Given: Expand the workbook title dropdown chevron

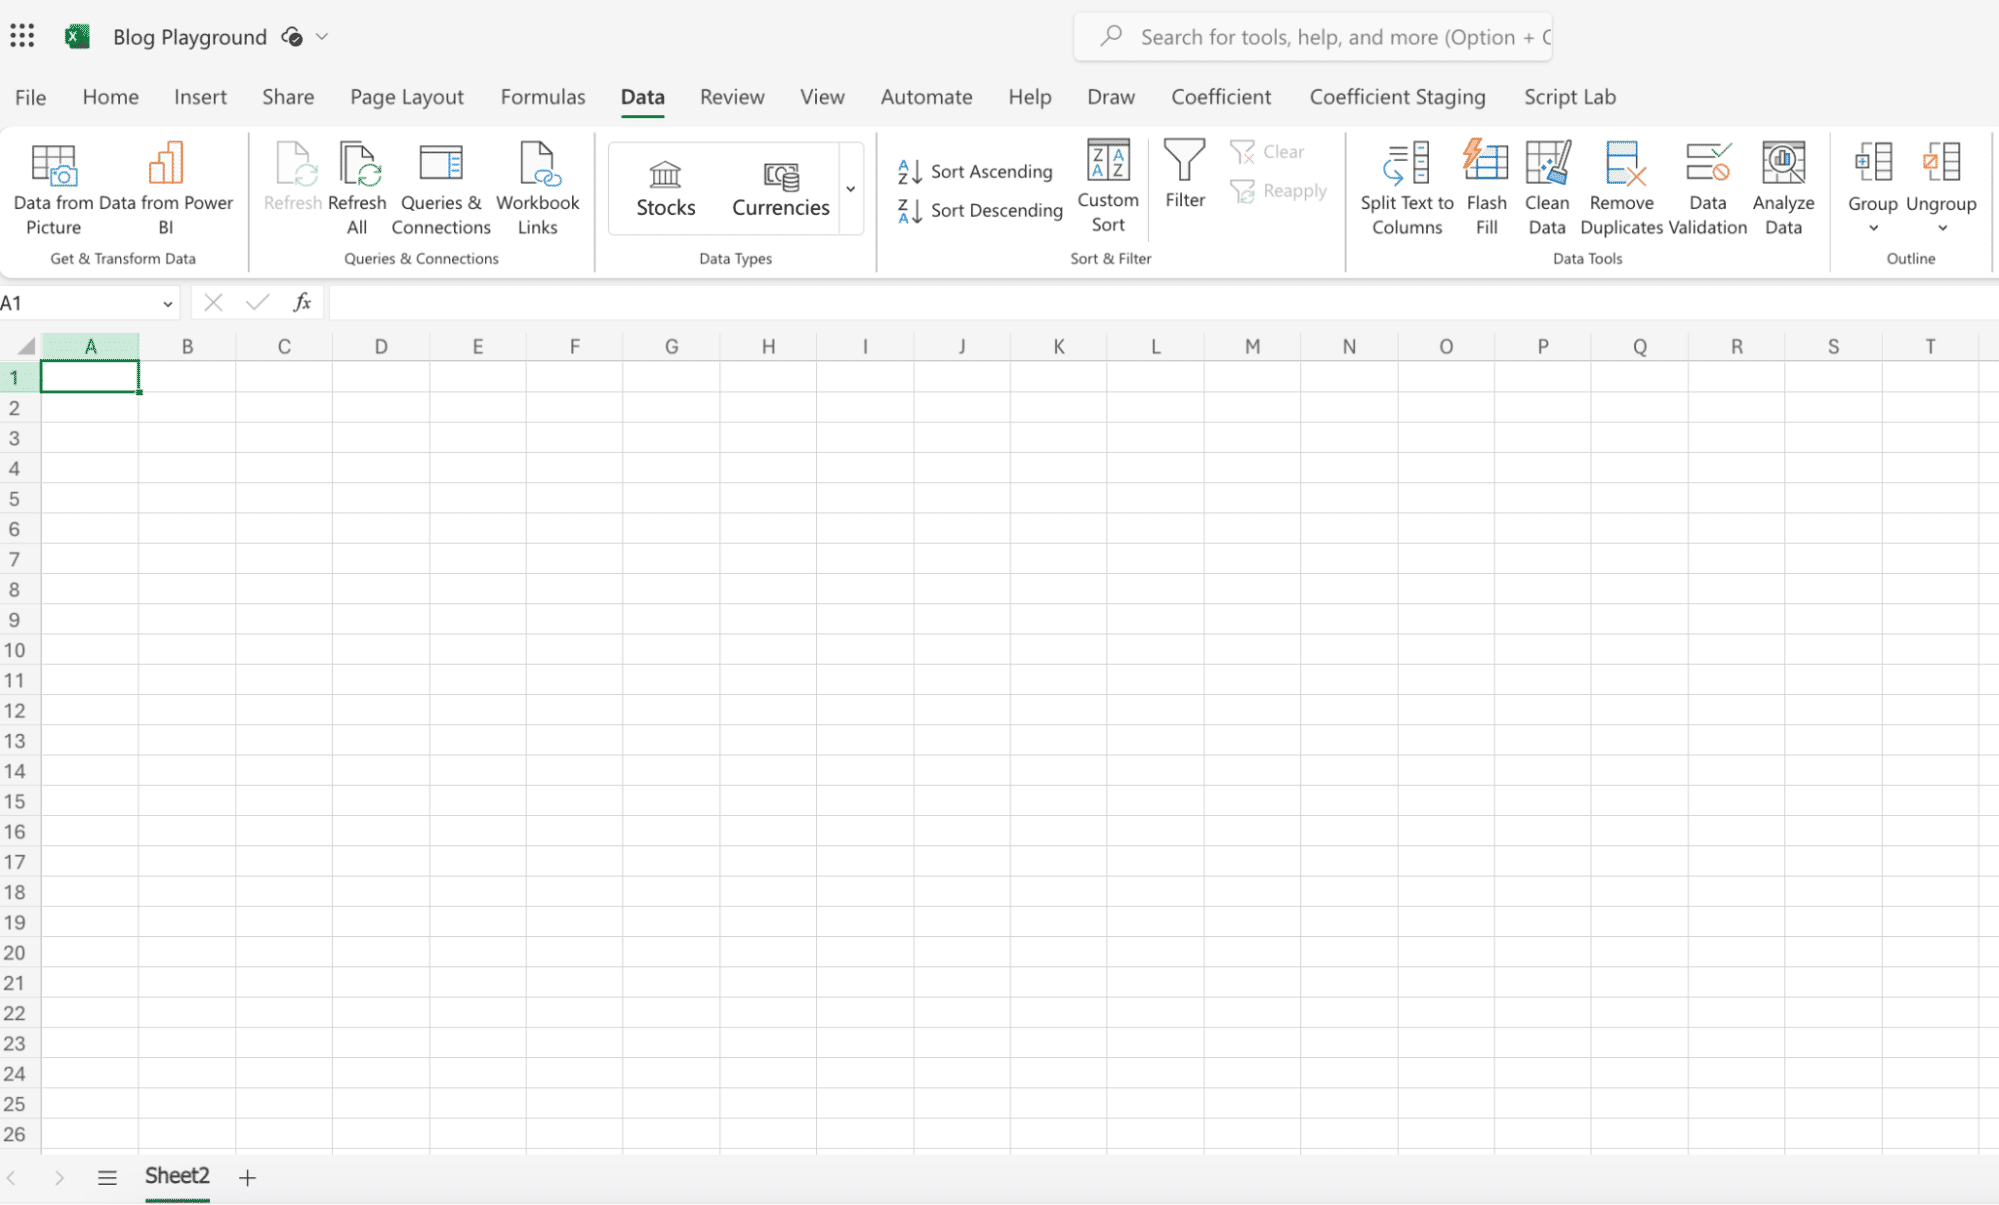Looking at the screenshot, I should pos(322,37).
